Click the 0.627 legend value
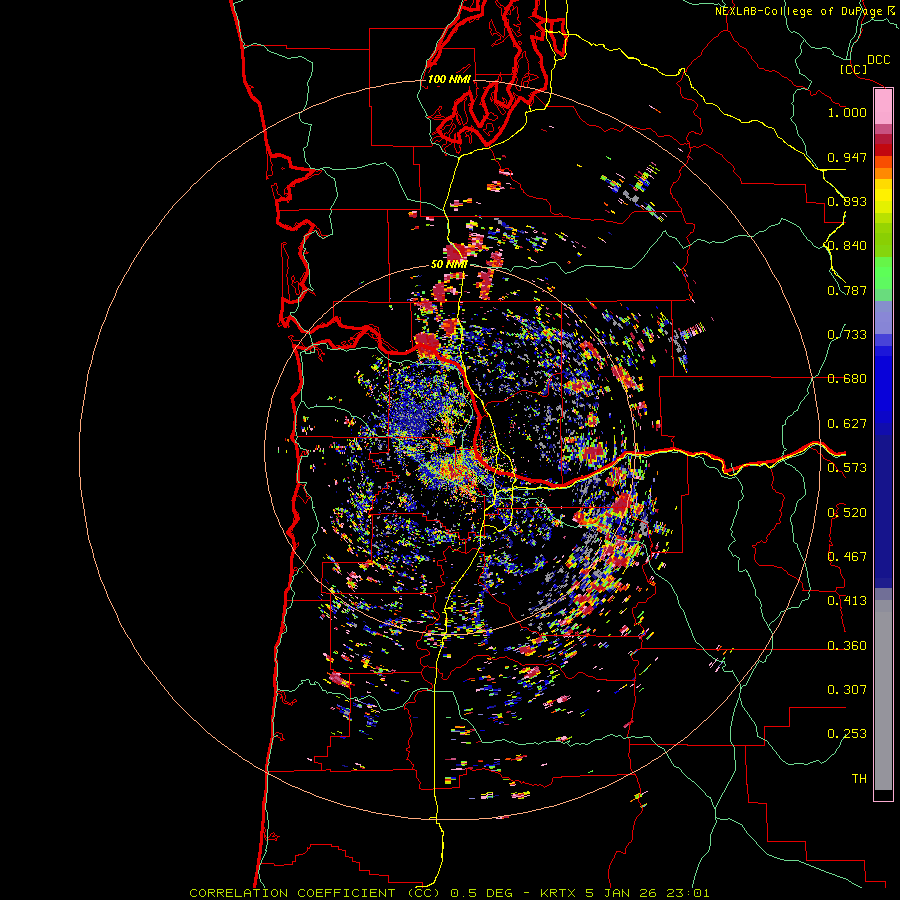The height and width of the screenshot is (900, 900). click(847, 424)
